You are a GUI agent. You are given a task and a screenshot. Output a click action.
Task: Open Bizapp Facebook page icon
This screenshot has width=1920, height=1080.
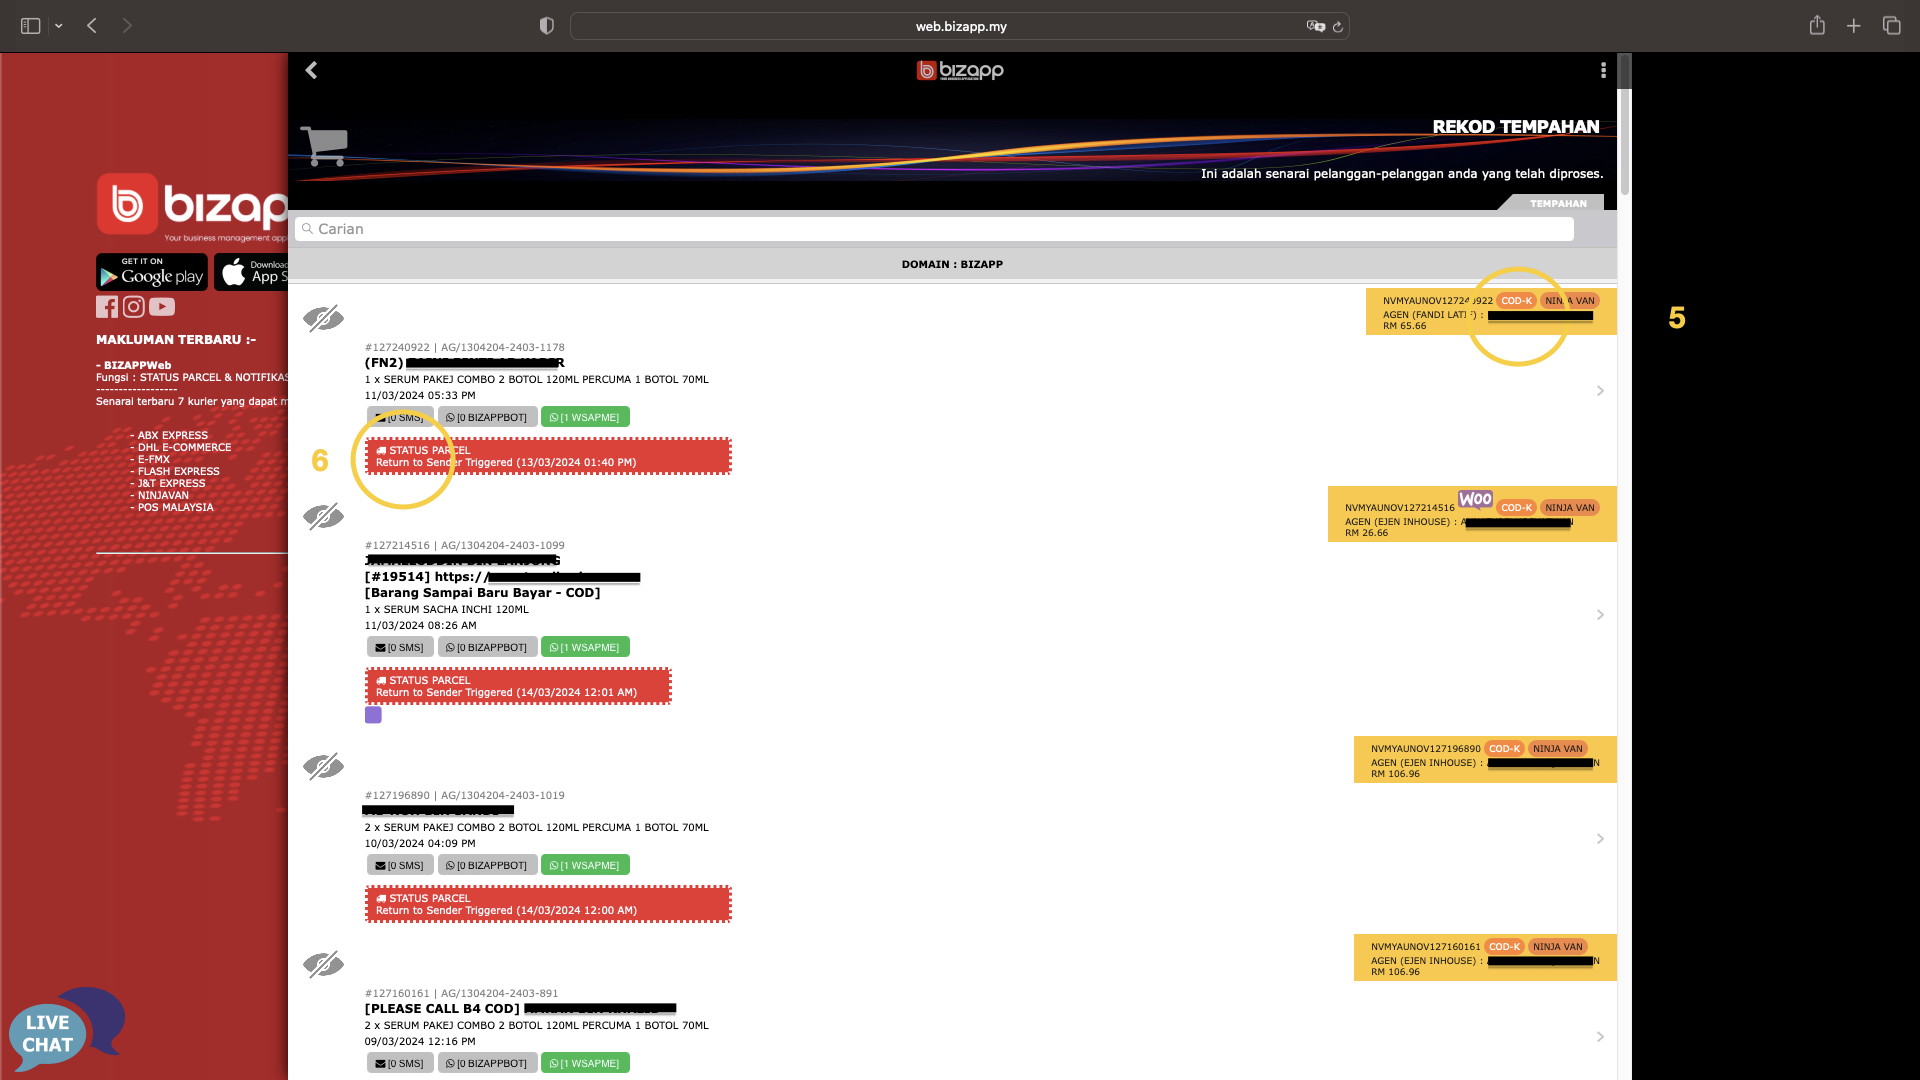107,307
